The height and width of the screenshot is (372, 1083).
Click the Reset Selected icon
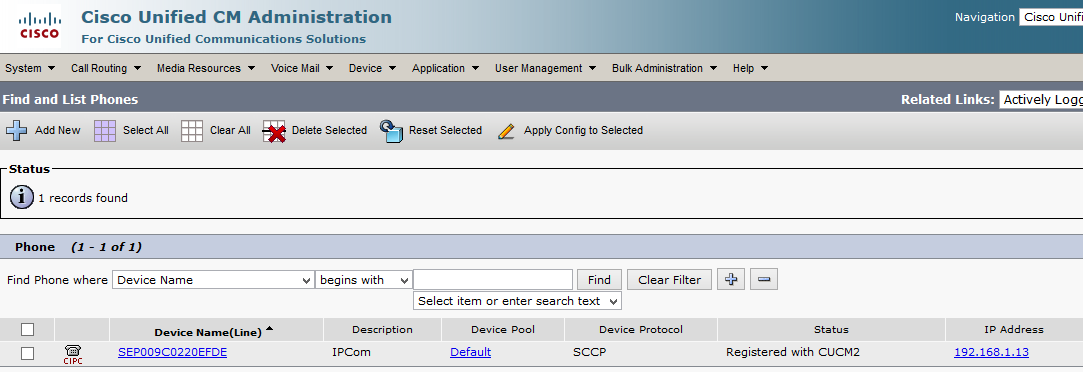[392, 130]
